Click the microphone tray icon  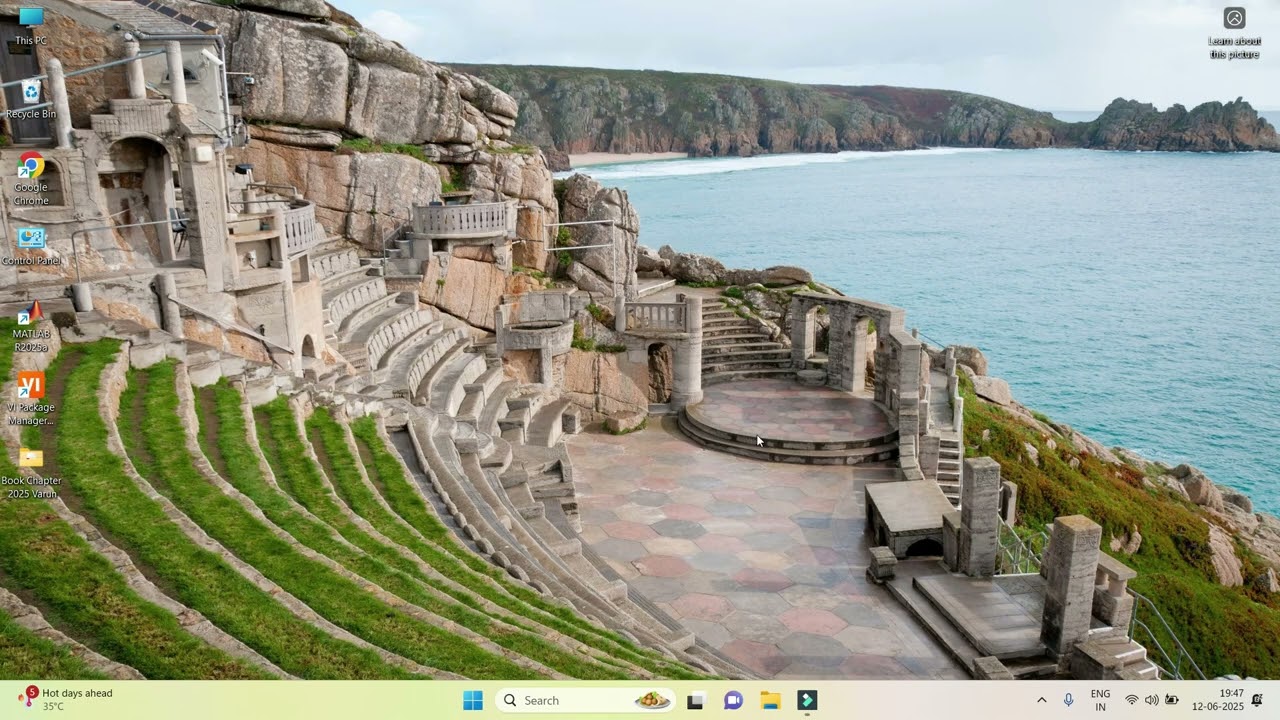tap(1068, 700)
